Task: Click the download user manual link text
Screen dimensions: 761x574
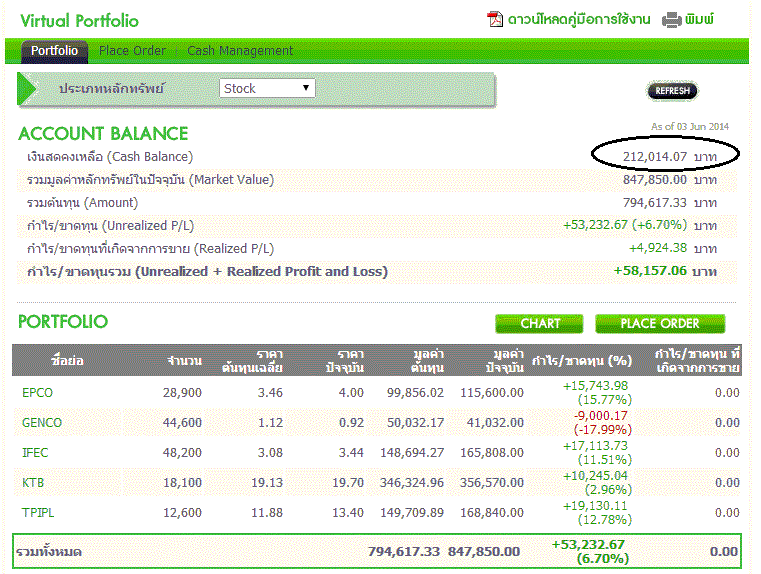Action: coord(579,20)
